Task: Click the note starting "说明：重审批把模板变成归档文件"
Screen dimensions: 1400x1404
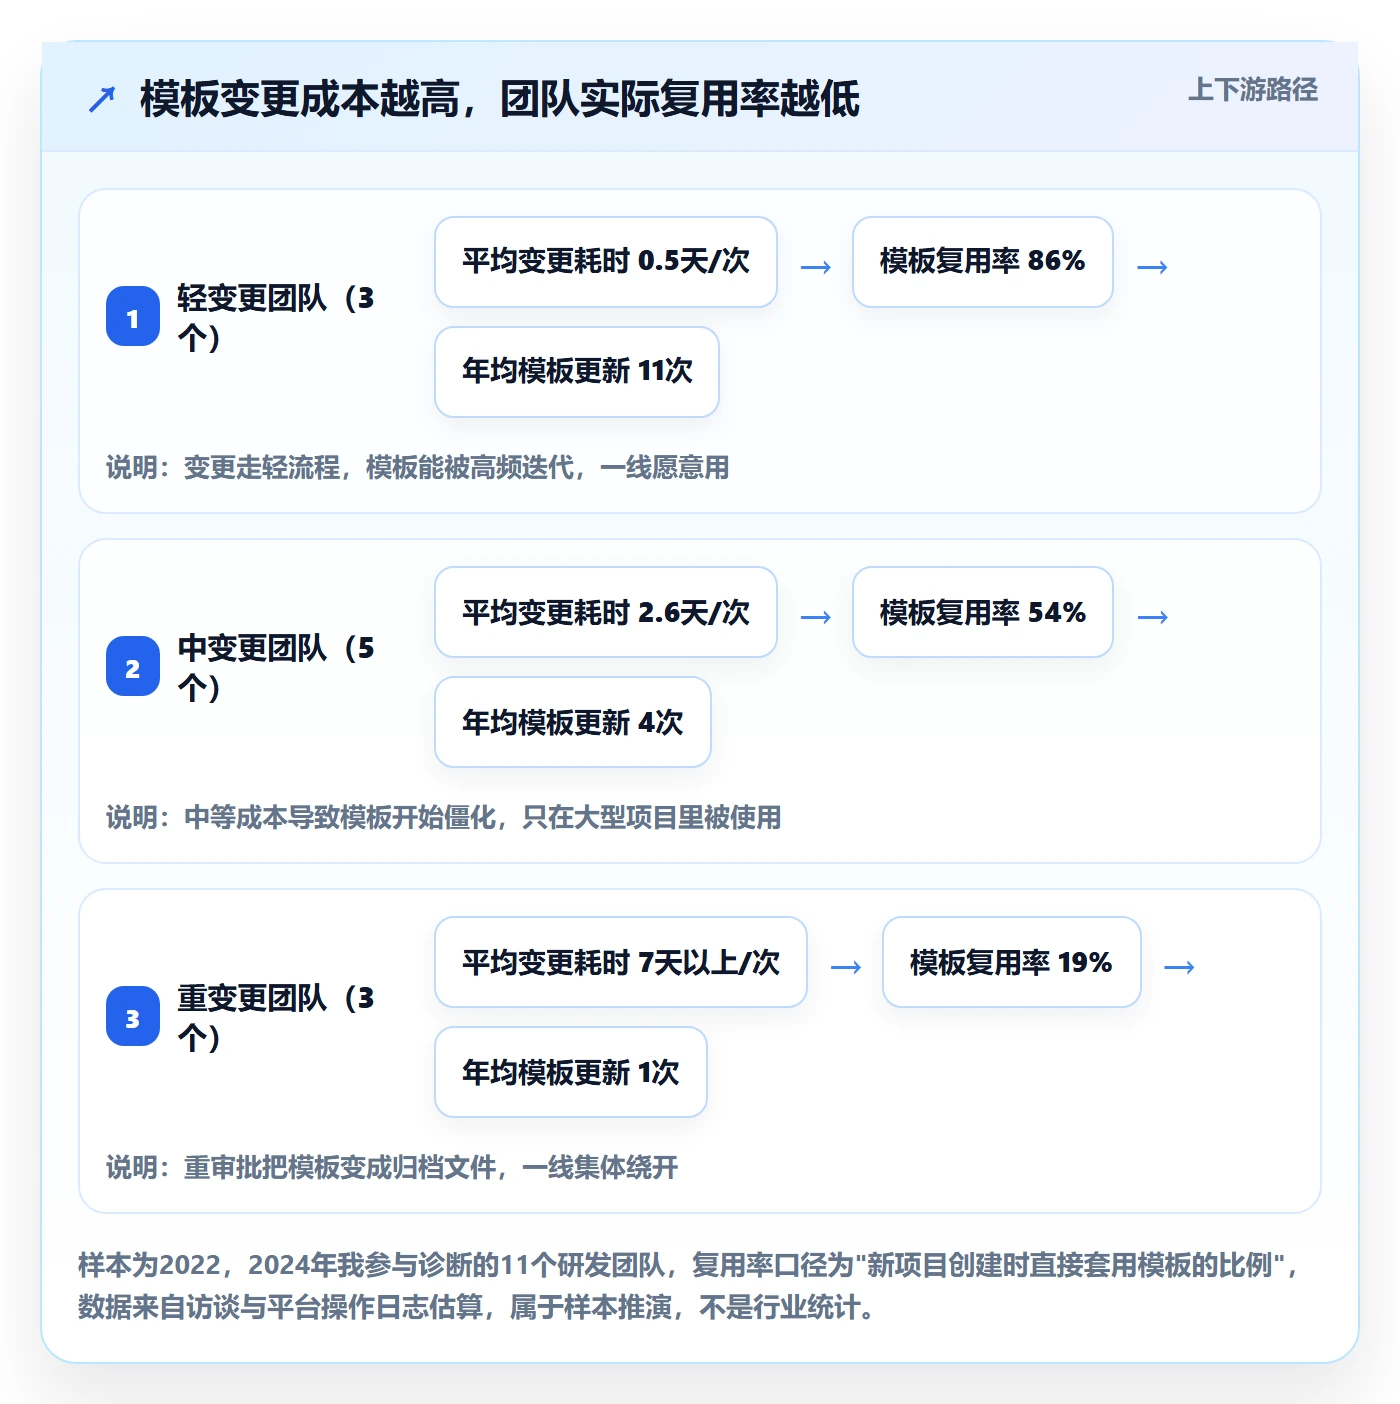Action: [x=392, y=1167]
